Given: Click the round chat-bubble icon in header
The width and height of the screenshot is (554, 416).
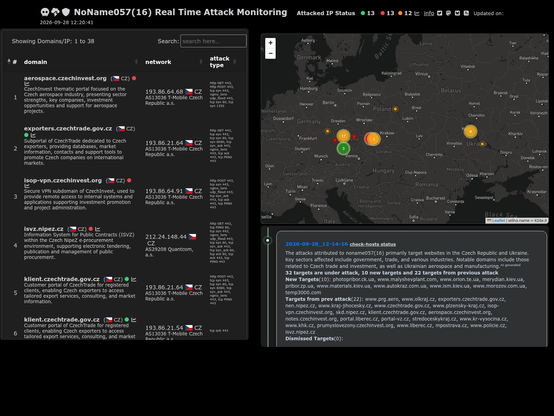Looking at the screenshot, I should pyautogui.click(x=448, y=13).
